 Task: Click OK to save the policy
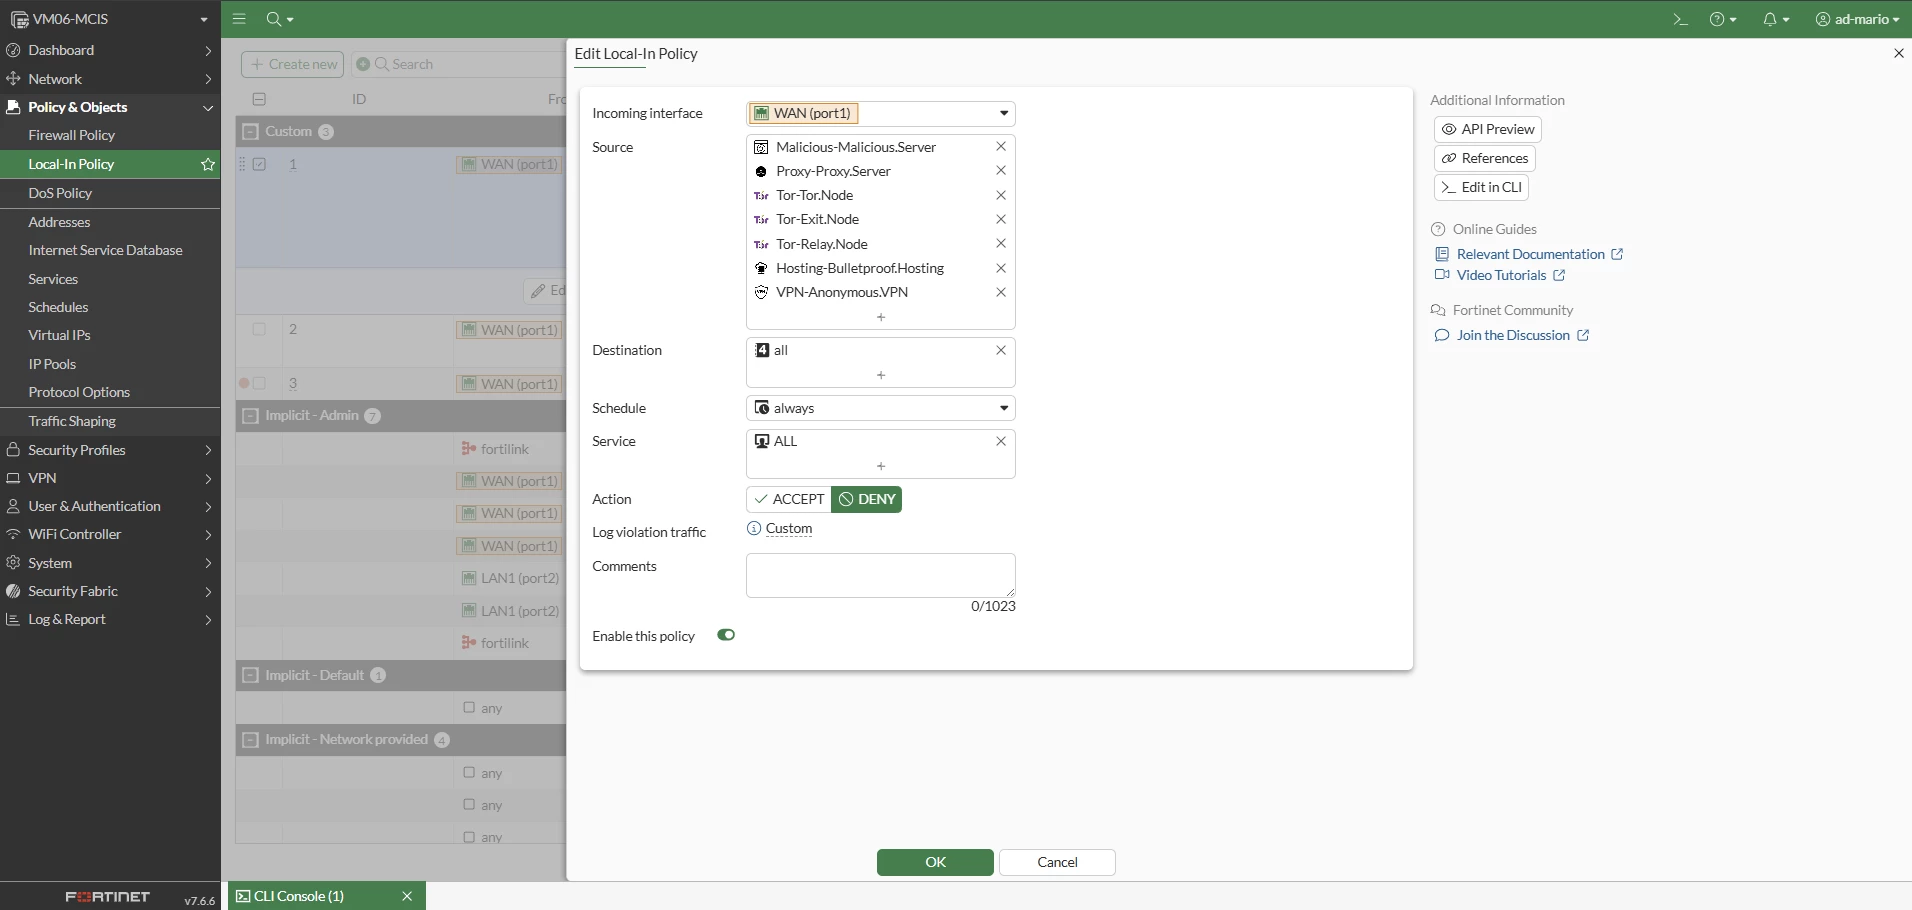pos(935,862)
